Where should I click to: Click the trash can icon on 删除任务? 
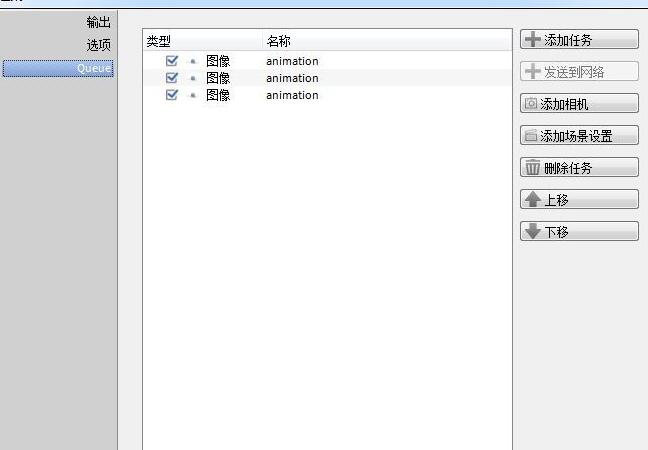533,168
